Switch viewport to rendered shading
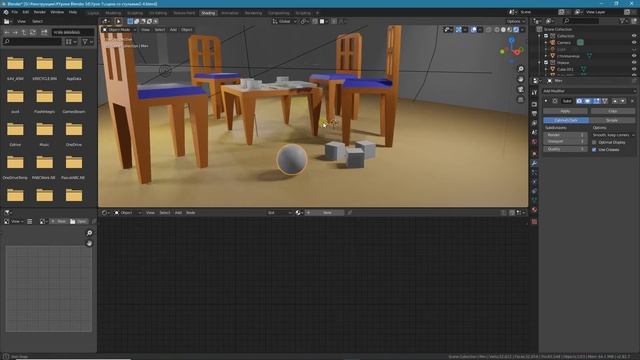Screen dimensions: 640x360 516,30
